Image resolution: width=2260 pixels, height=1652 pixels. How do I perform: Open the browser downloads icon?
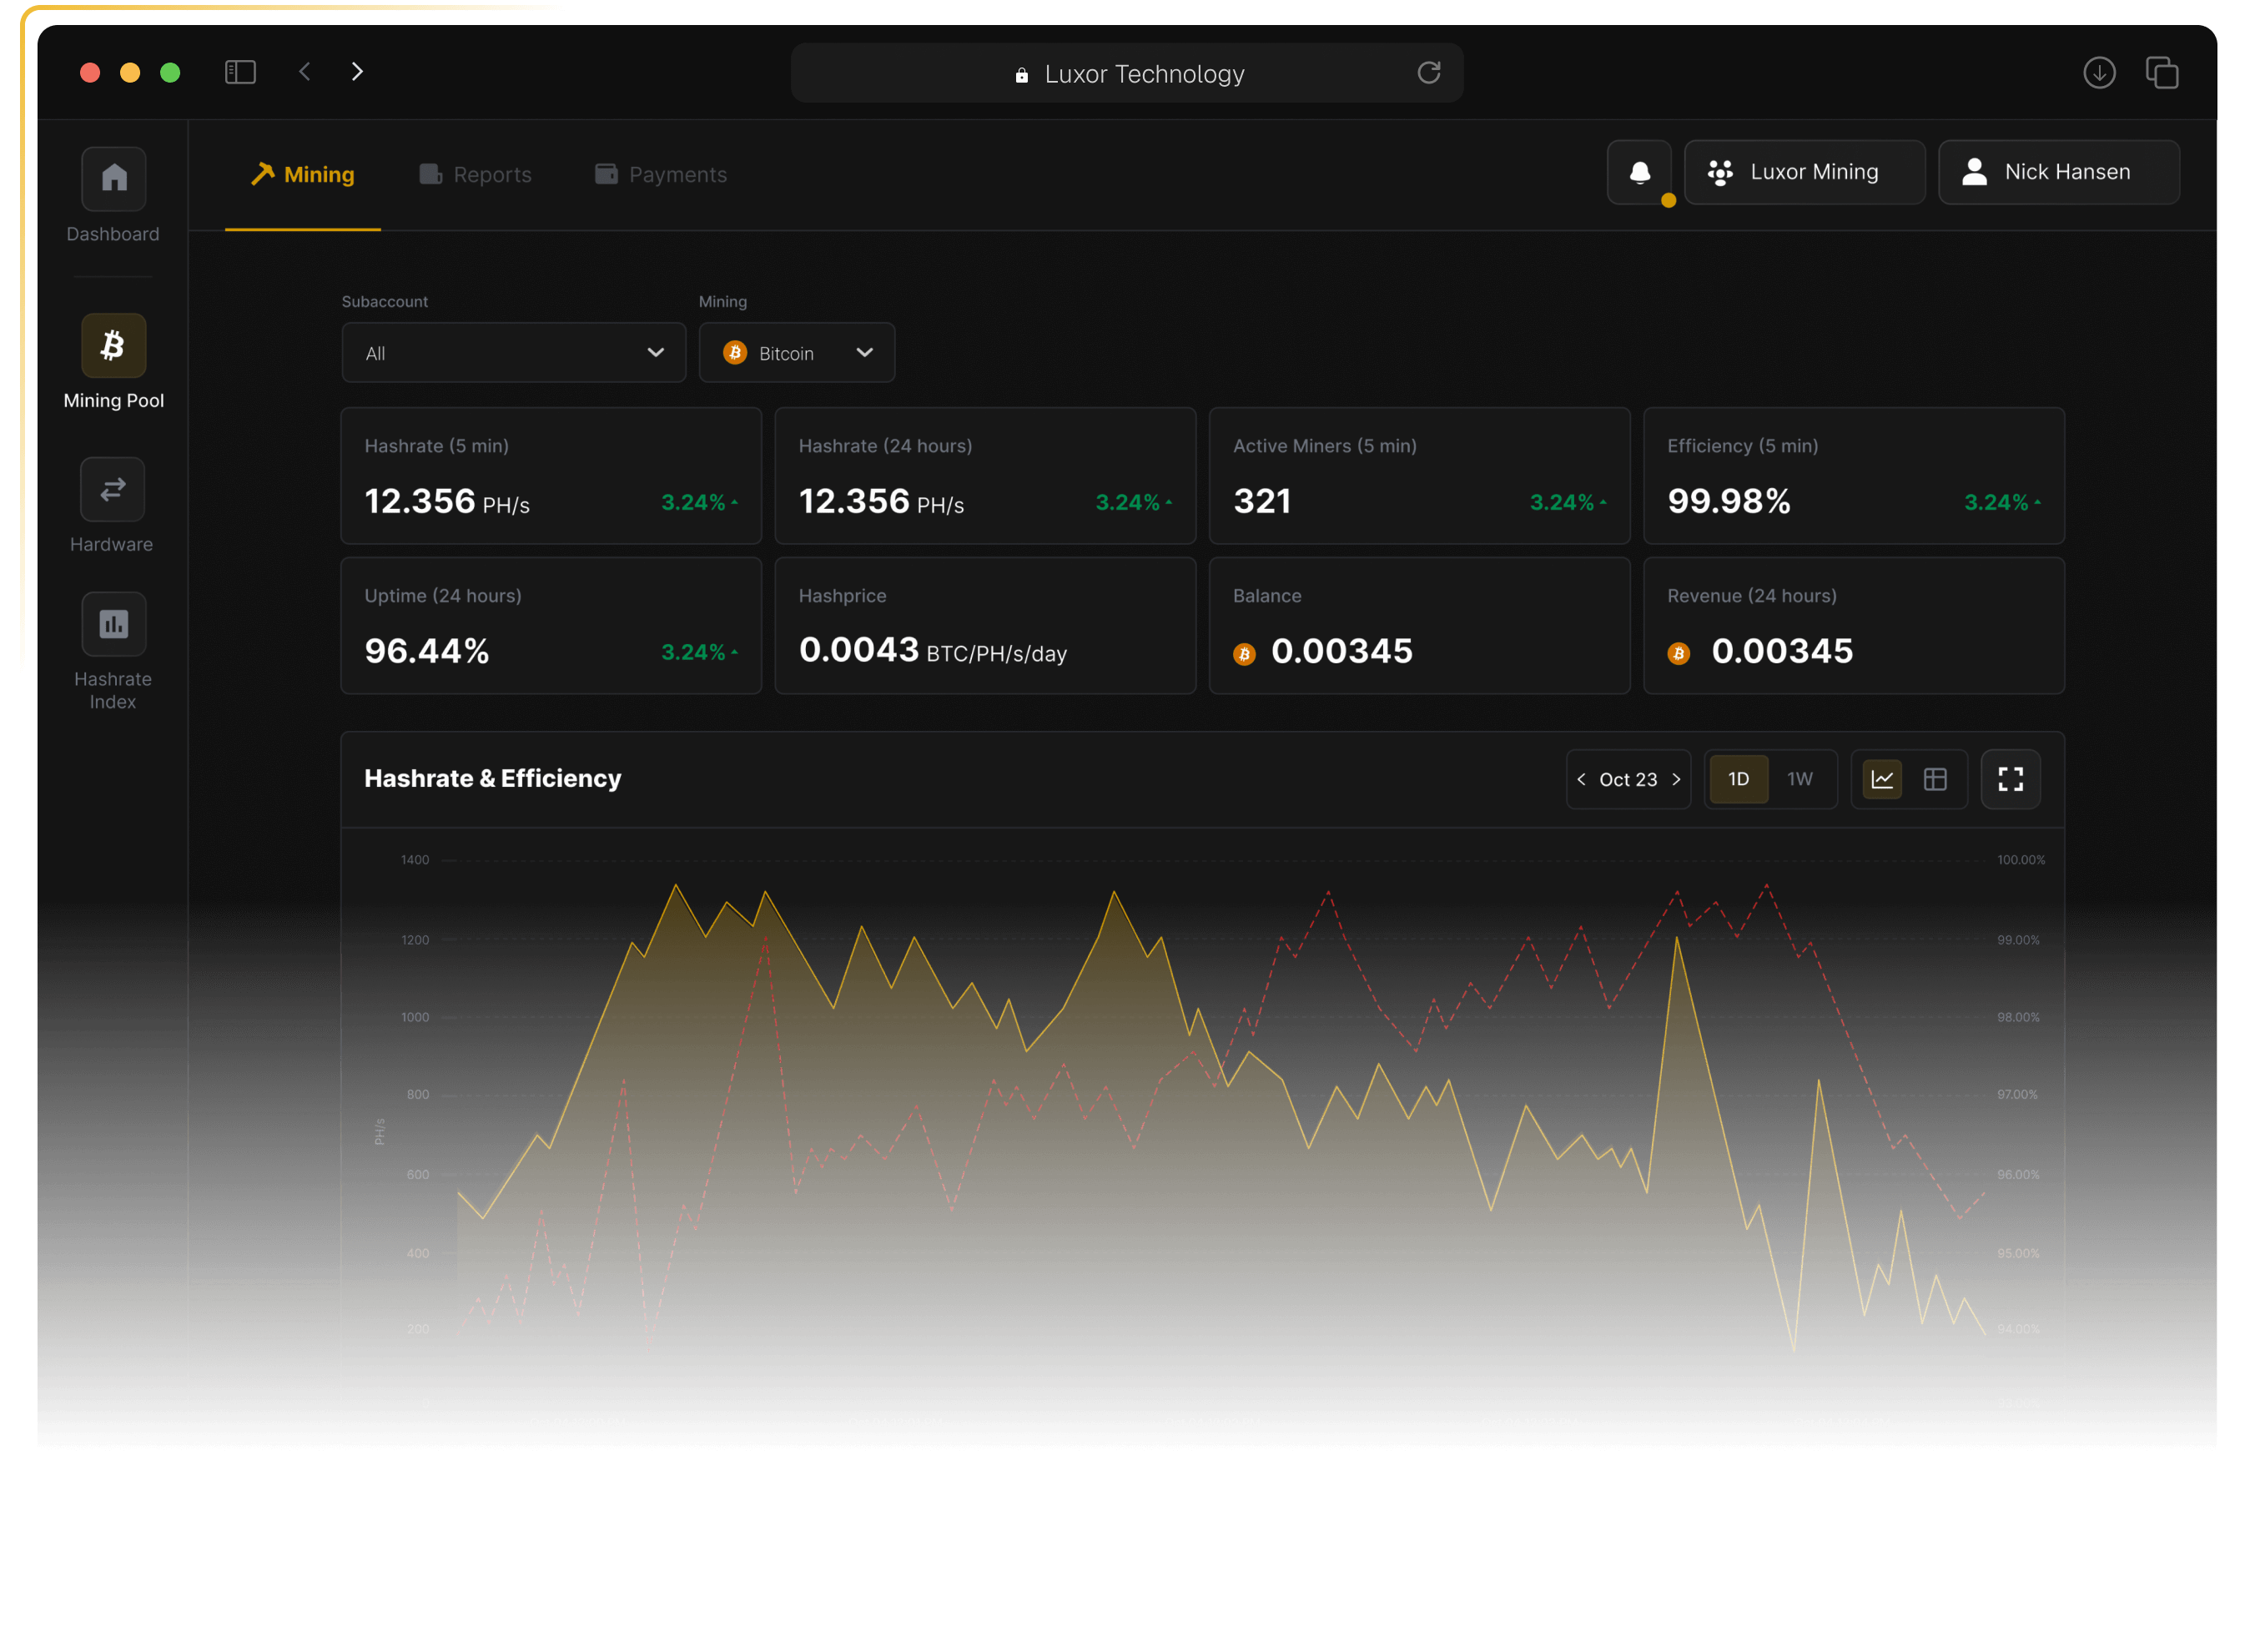point(2099,72)
